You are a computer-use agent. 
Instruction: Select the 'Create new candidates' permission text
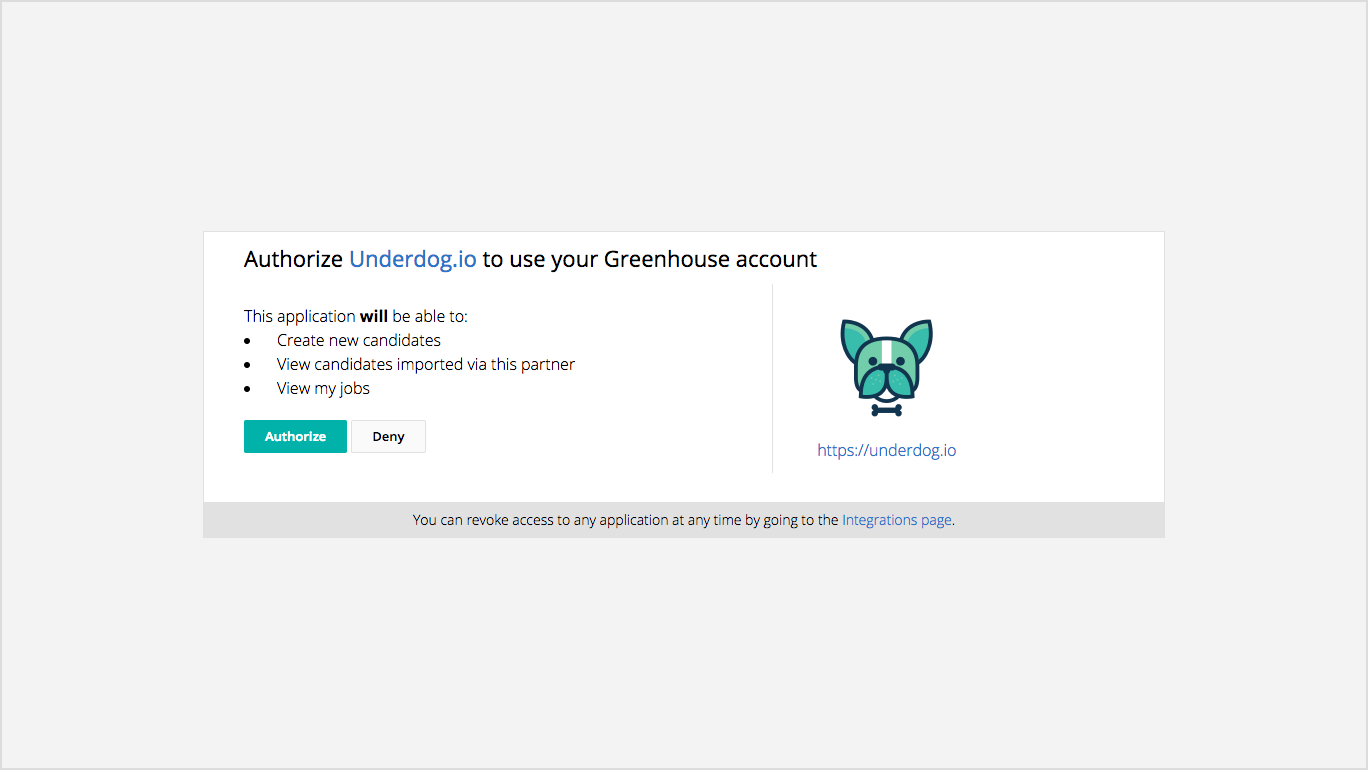tap(359, 340)
